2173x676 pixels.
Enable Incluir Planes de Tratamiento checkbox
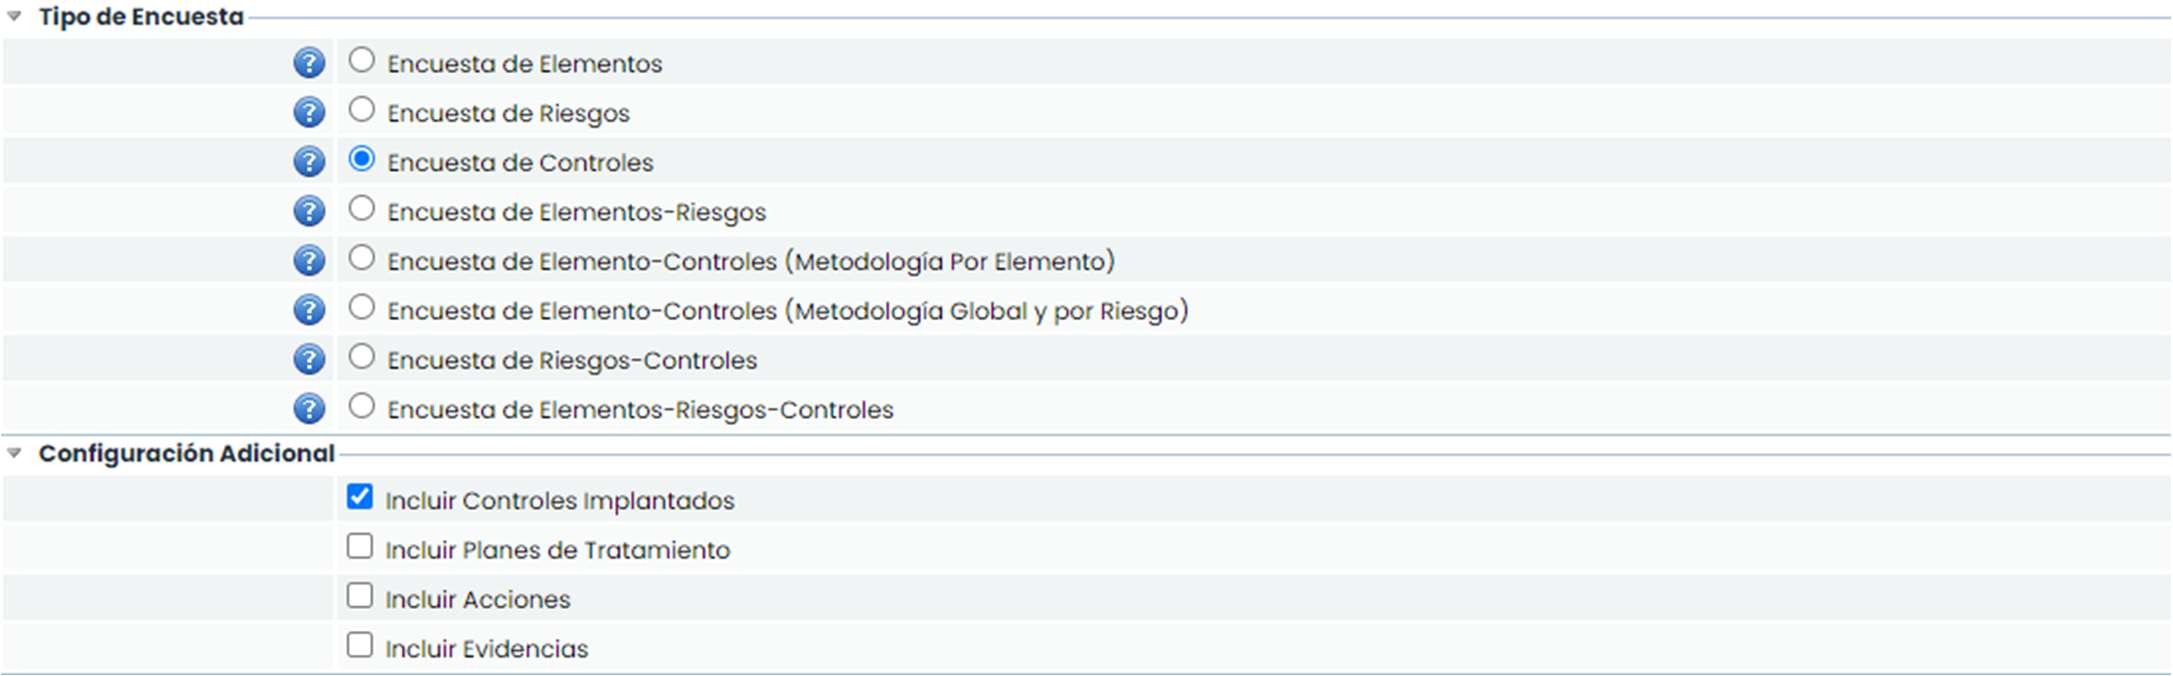point(360,546)
